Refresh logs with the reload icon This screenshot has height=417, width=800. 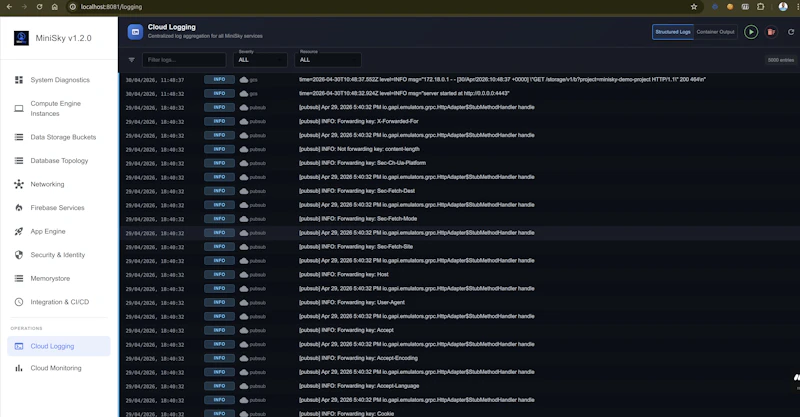[791, 32]
